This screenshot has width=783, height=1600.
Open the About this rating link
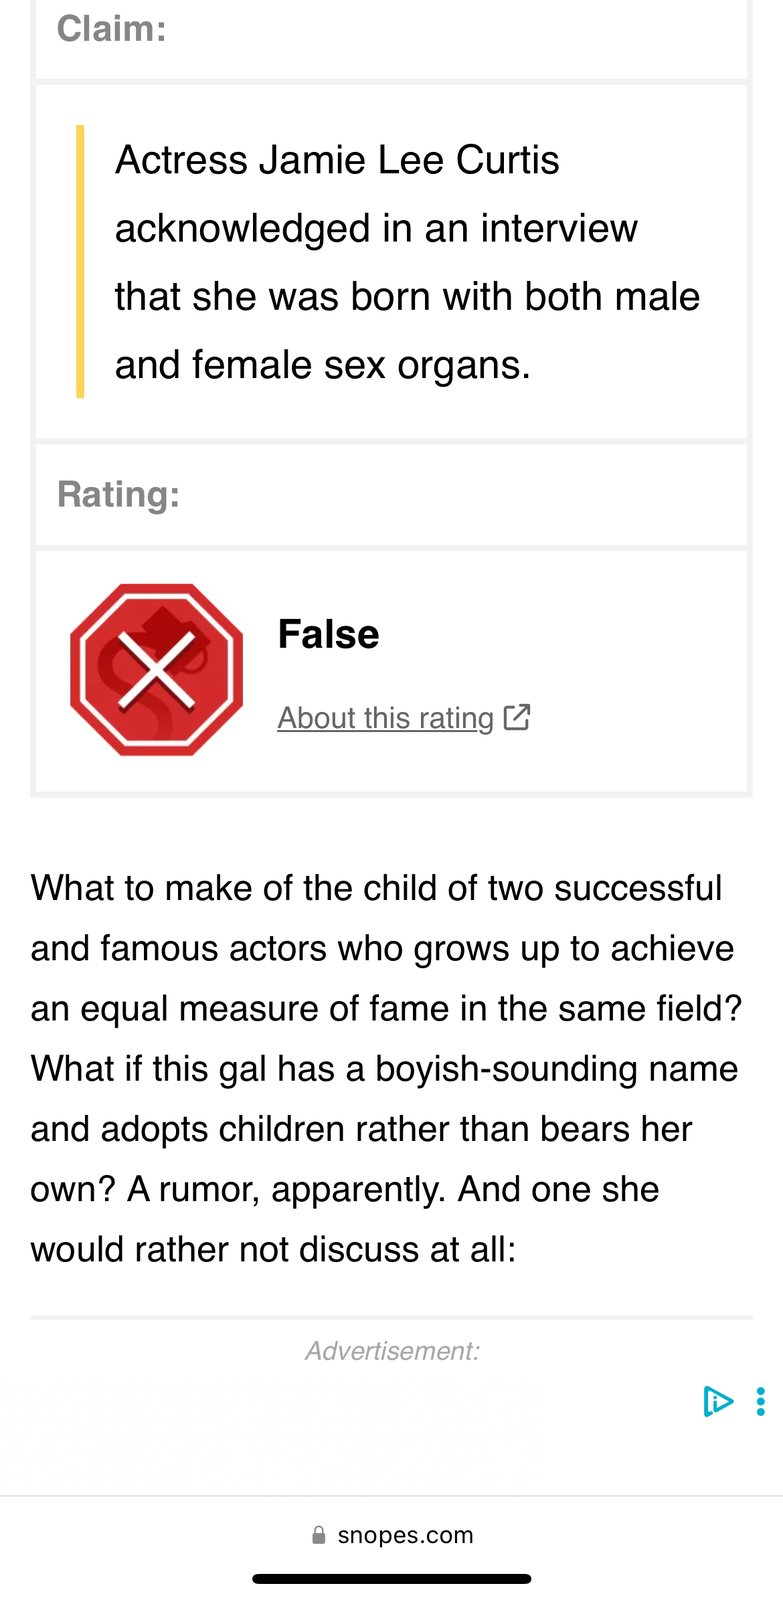[x=385, y=718]
